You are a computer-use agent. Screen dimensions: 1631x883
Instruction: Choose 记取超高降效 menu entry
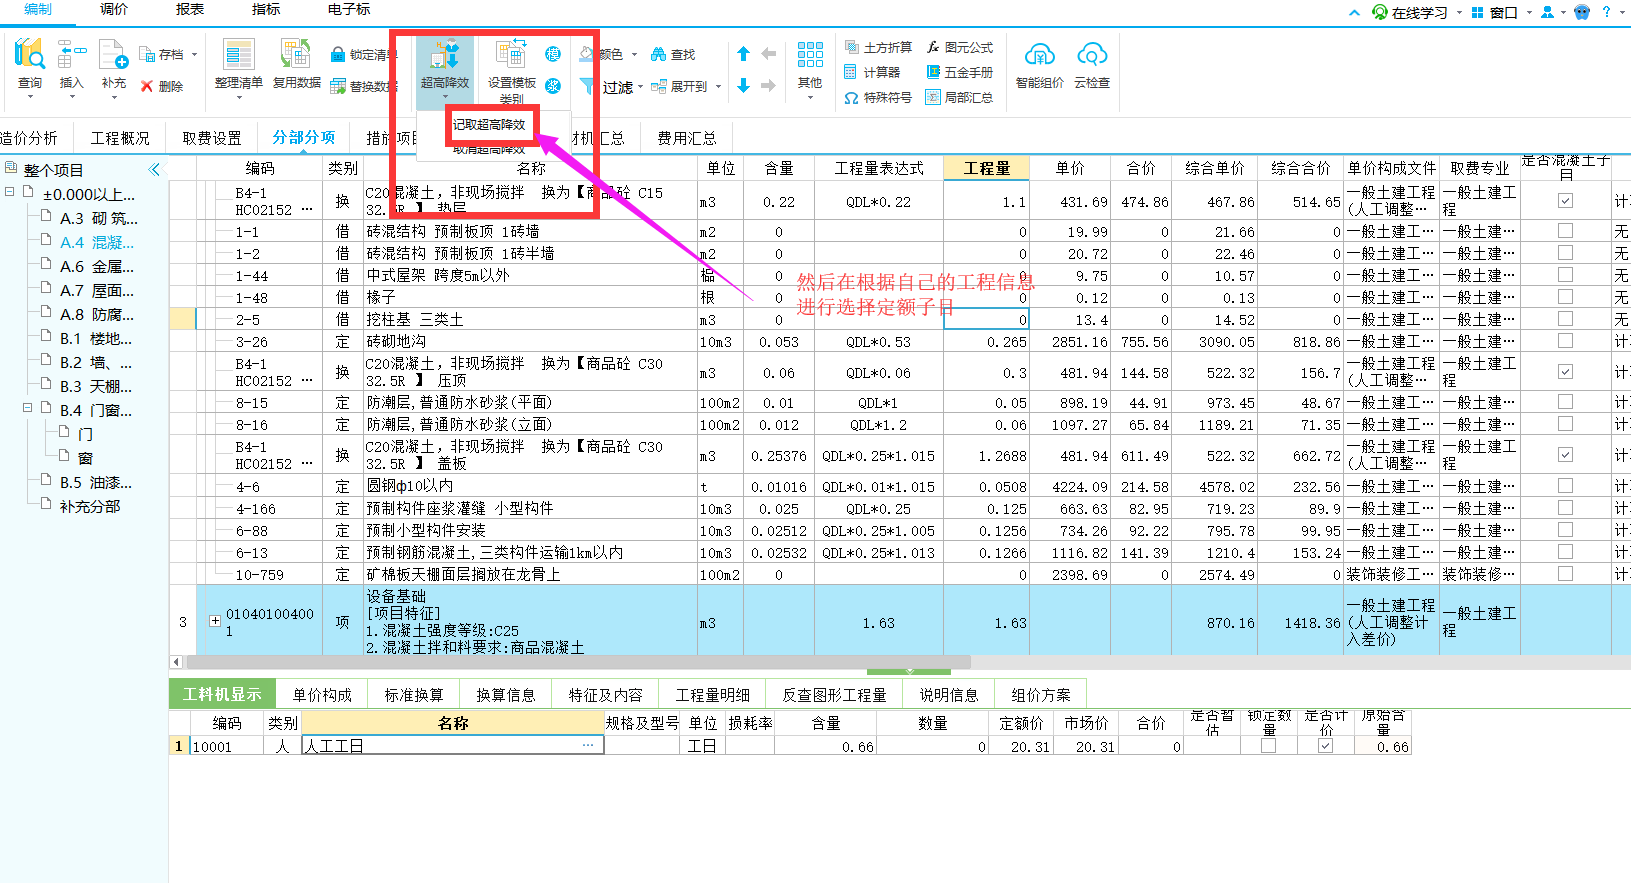tap(489, 124)
